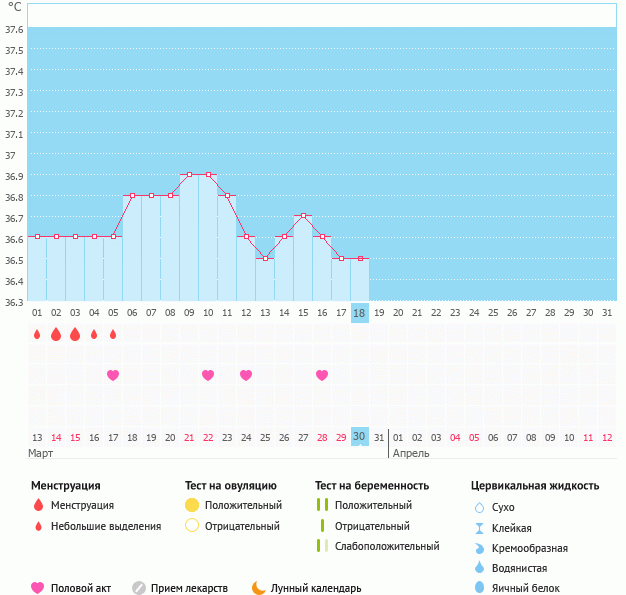
Task: Click the negative ovulation test circle icon
Action: [x=192, y=526]
